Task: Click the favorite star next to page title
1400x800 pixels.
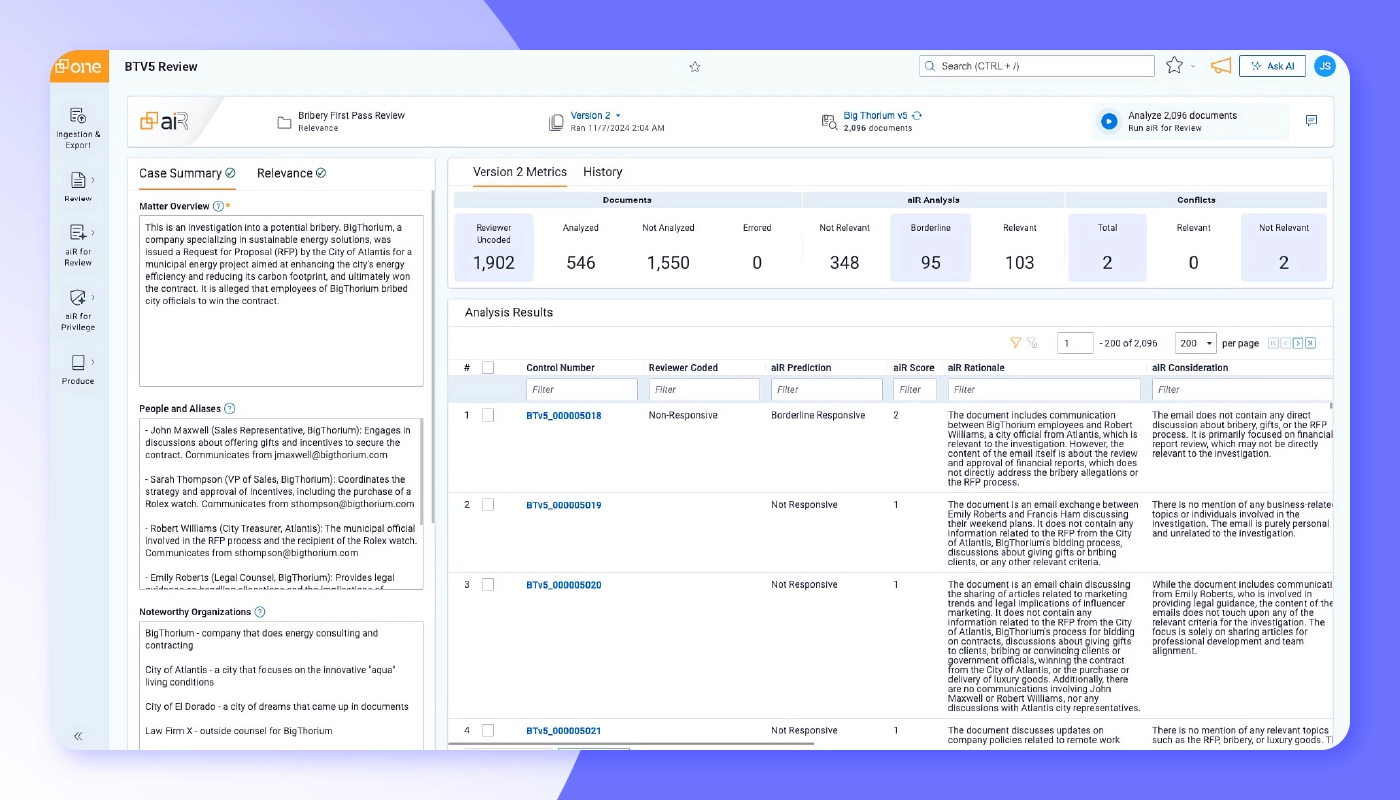Action: pos(695,67)
